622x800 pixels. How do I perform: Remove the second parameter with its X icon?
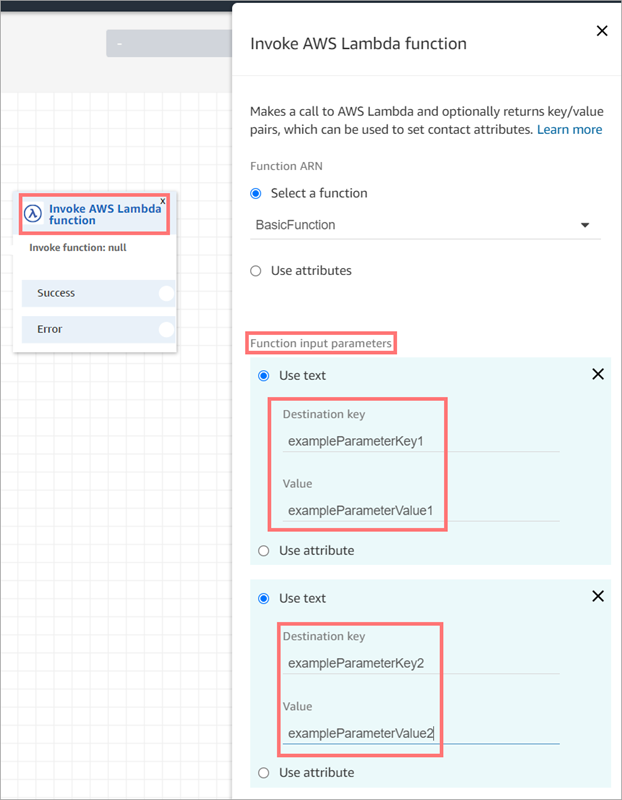tap(597, 596)
